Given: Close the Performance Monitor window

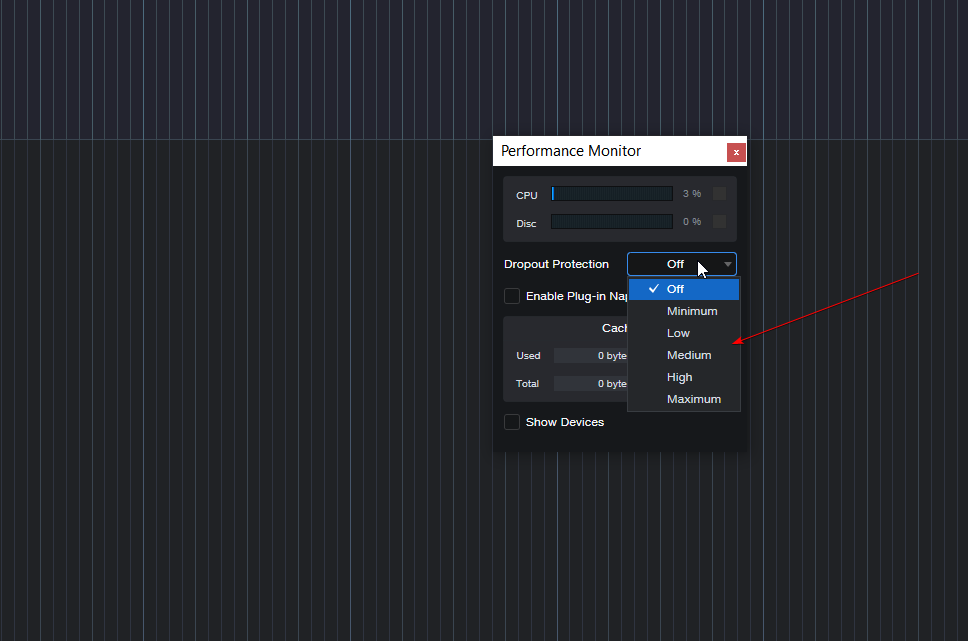Looking at the screenshot, I should coord(736,153).
